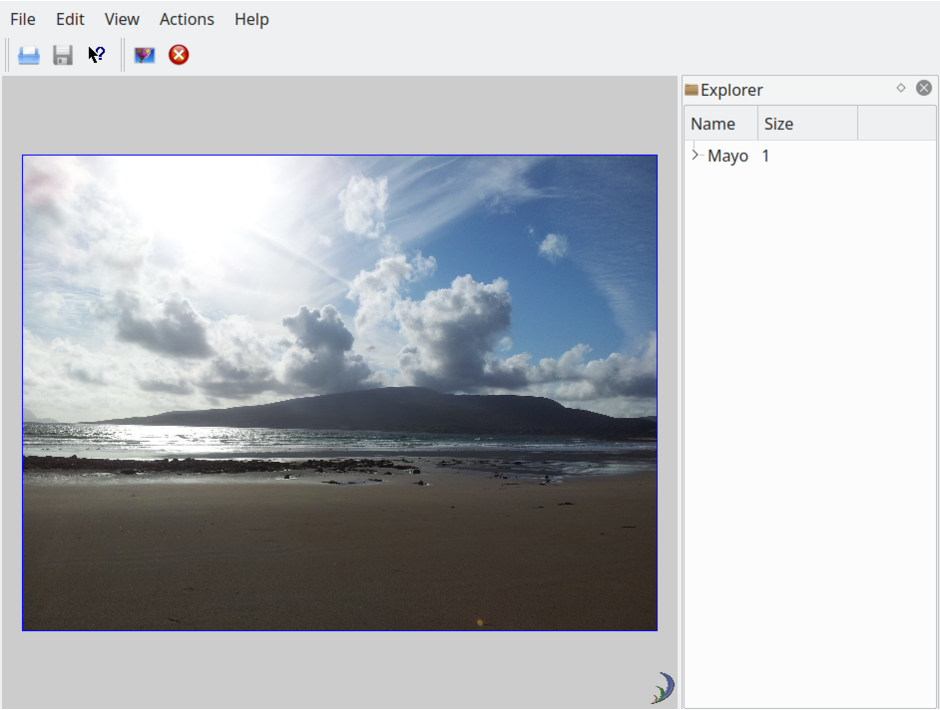The width and height of the screenshot is (940, 710).
Task: Float the Explorer panel using diamond icon
Action: click(x=900, y=88)
